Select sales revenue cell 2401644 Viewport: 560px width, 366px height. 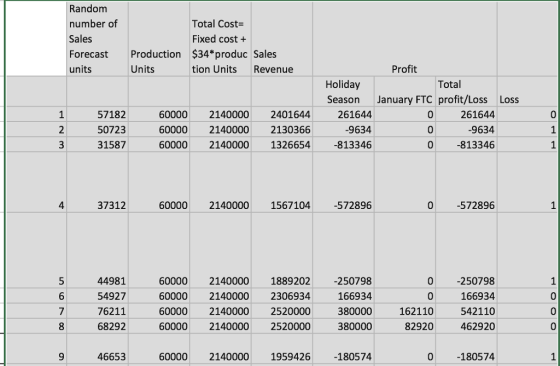tap(282, 114)
